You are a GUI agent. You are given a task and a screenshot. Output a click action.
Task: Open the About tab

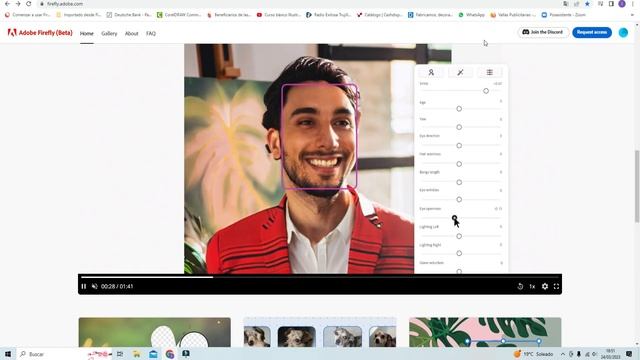(131, 33)
